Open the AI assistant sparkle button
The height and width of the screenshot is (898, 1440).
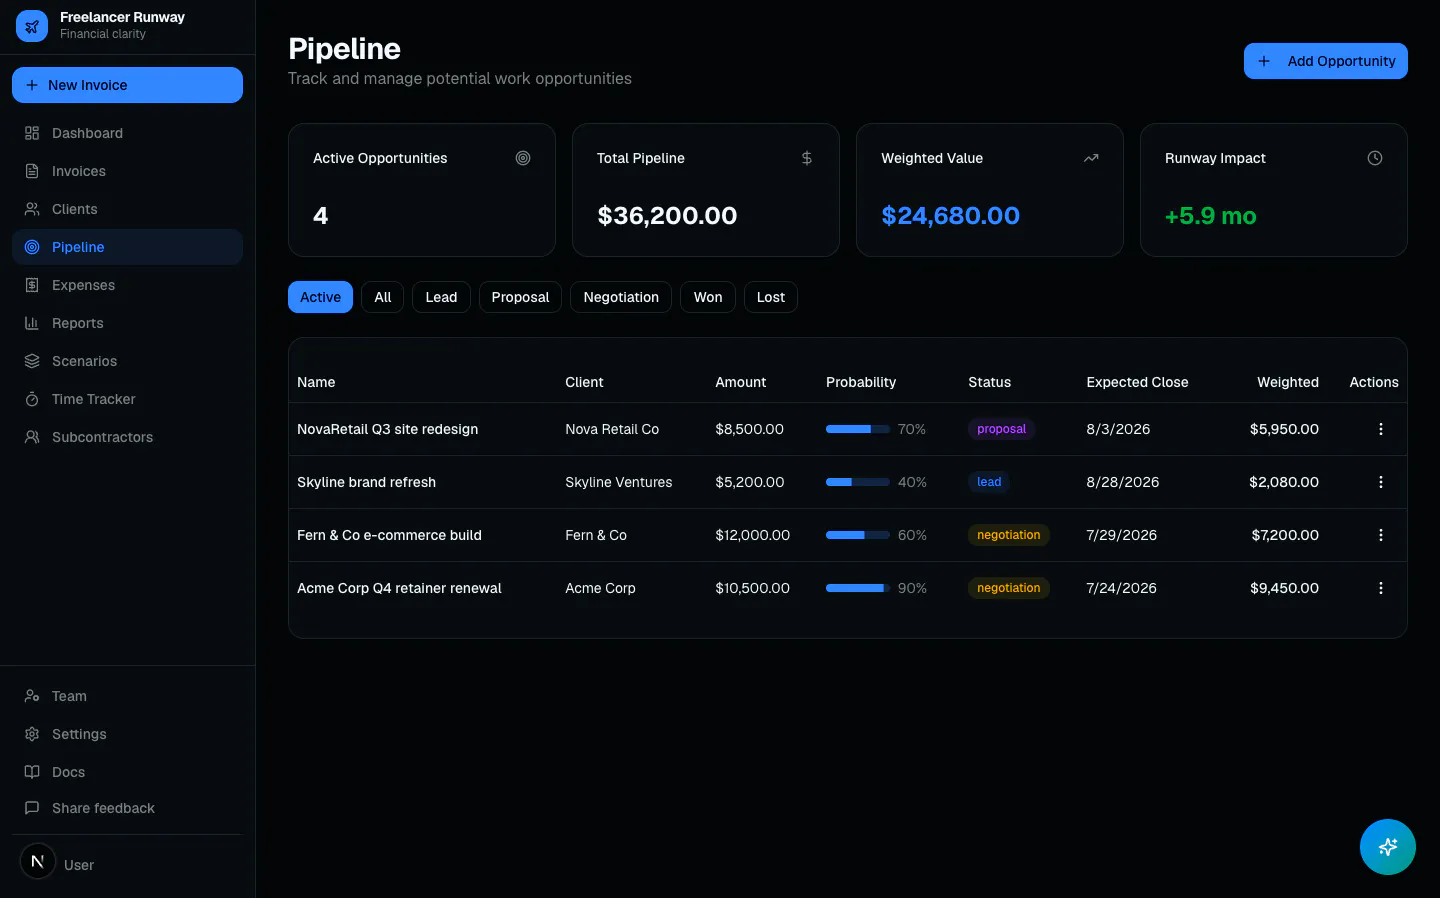click(x=1388, y=847)
